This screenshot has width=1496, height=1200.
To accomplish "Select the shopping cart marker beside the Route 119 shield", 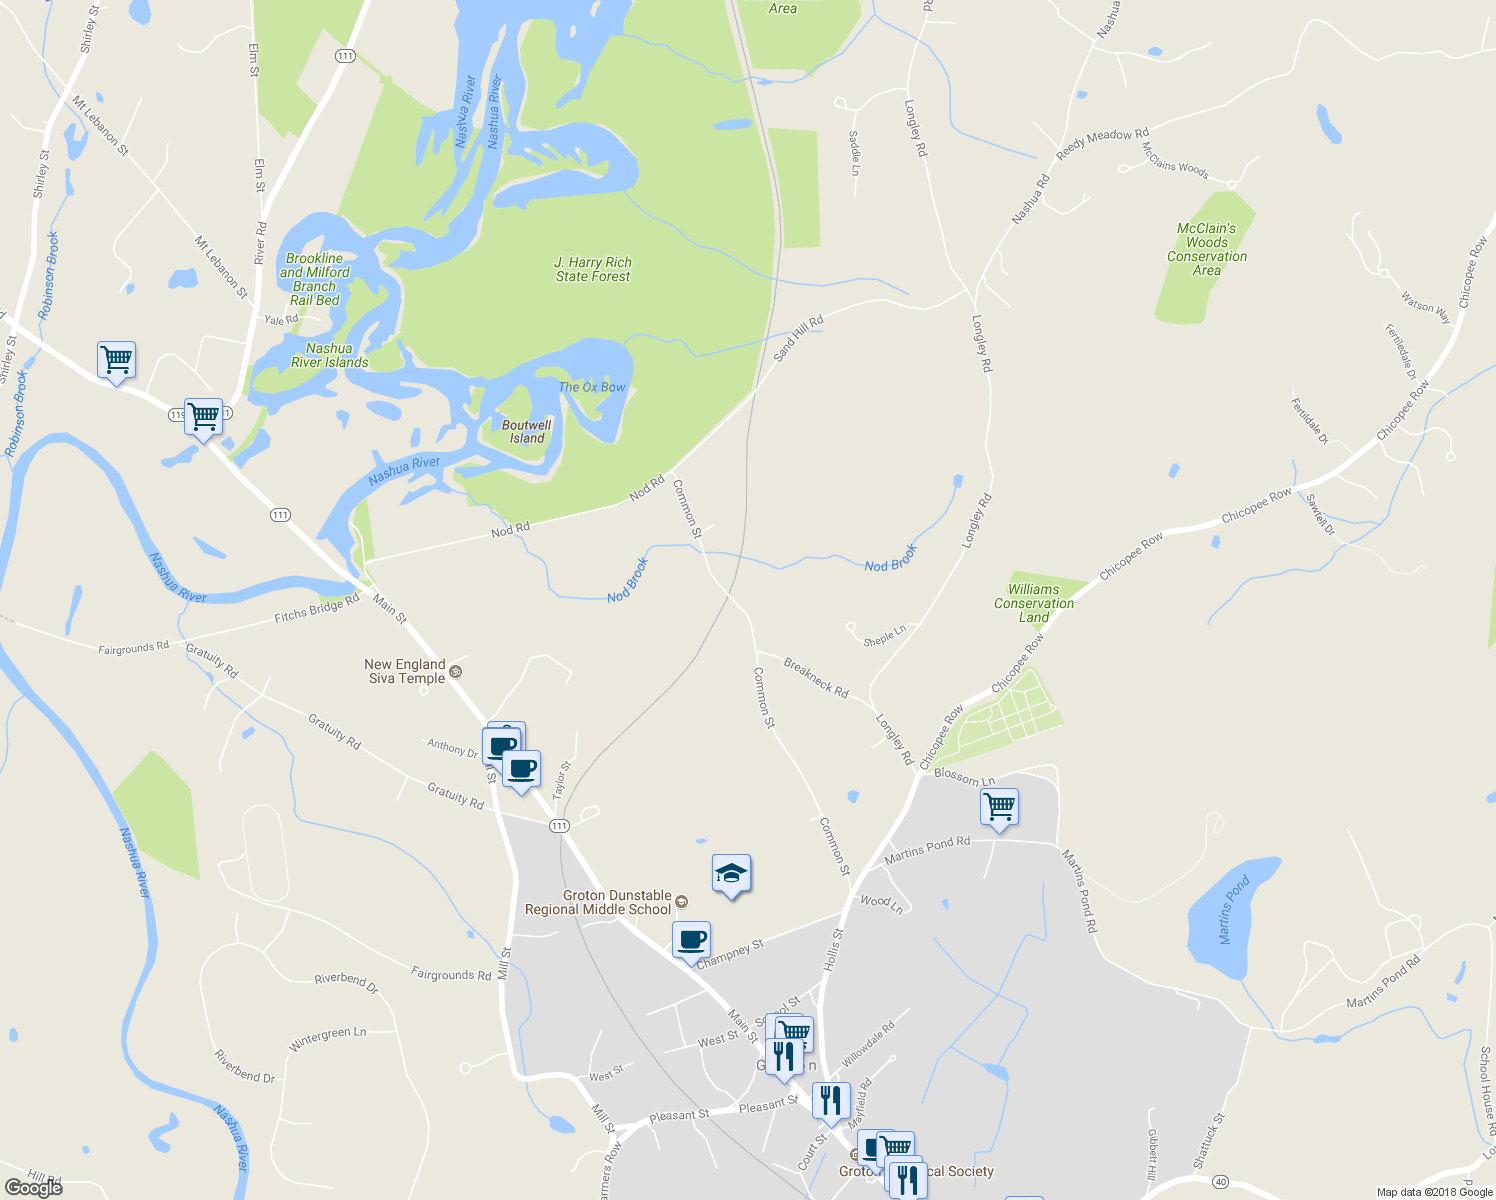I will [x=204, y=417].
